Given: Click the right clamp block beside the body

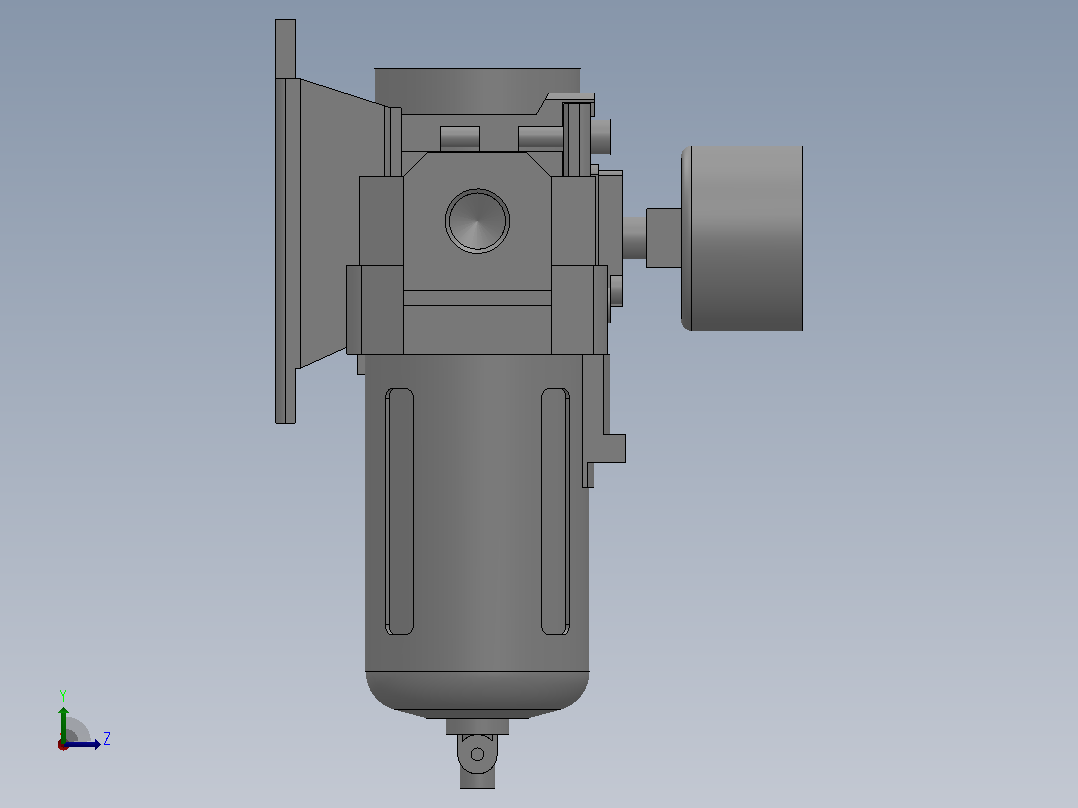Looking at the screenshot, I should click(579, 309).
